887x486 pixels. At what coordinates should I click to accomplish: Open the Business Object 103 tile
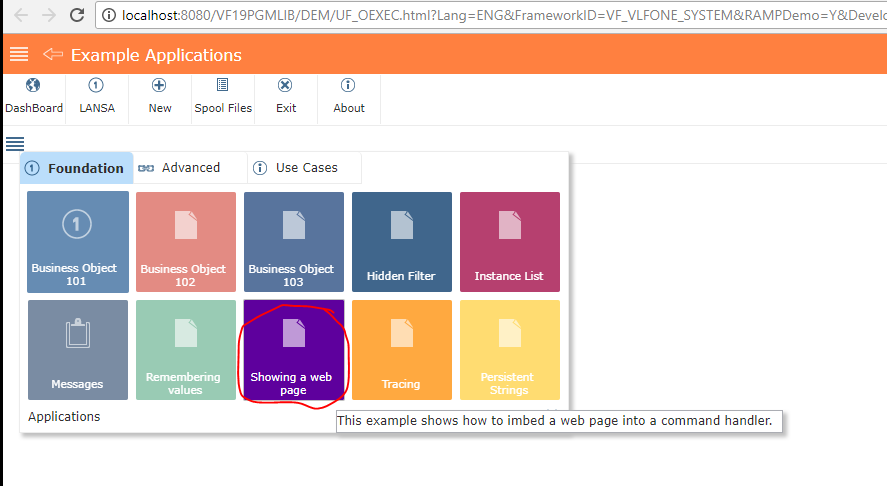(x=294, y=242)
